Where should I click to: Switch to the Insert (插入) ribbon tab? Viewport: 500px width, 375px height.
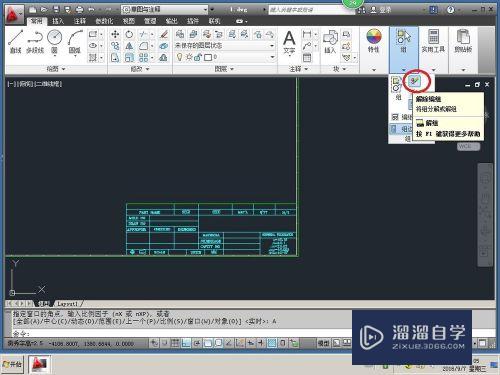coord(58,21)
